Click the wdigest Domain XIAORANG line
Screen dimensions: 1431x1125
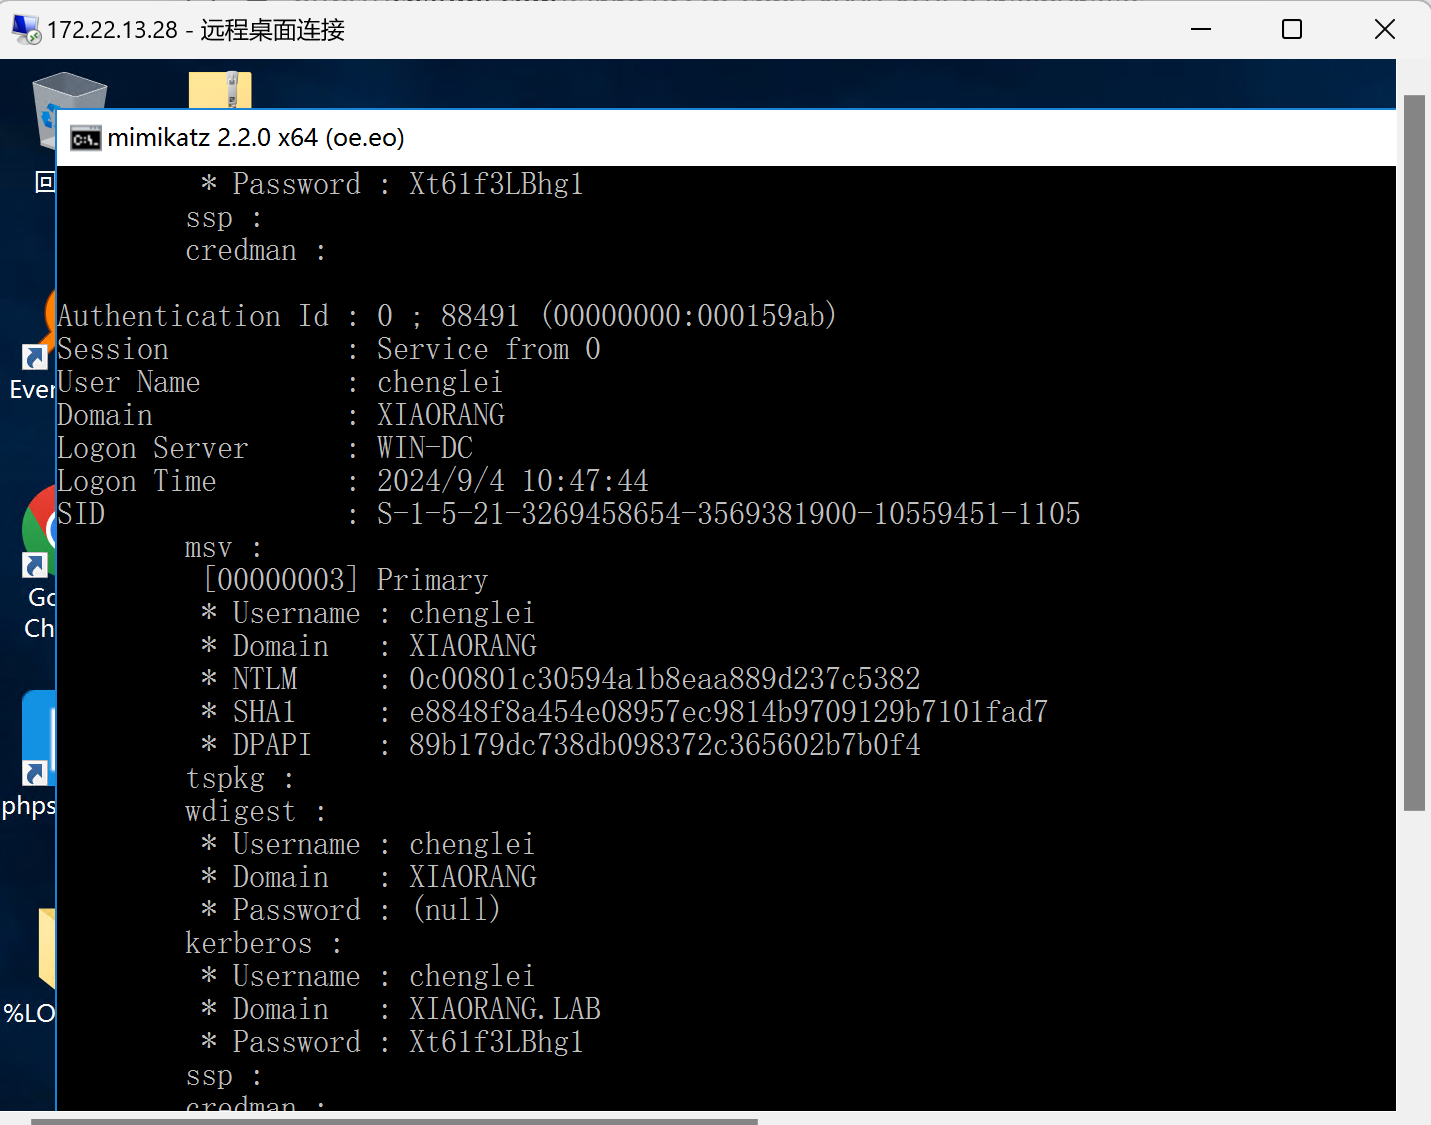click(x=368, y=877)
